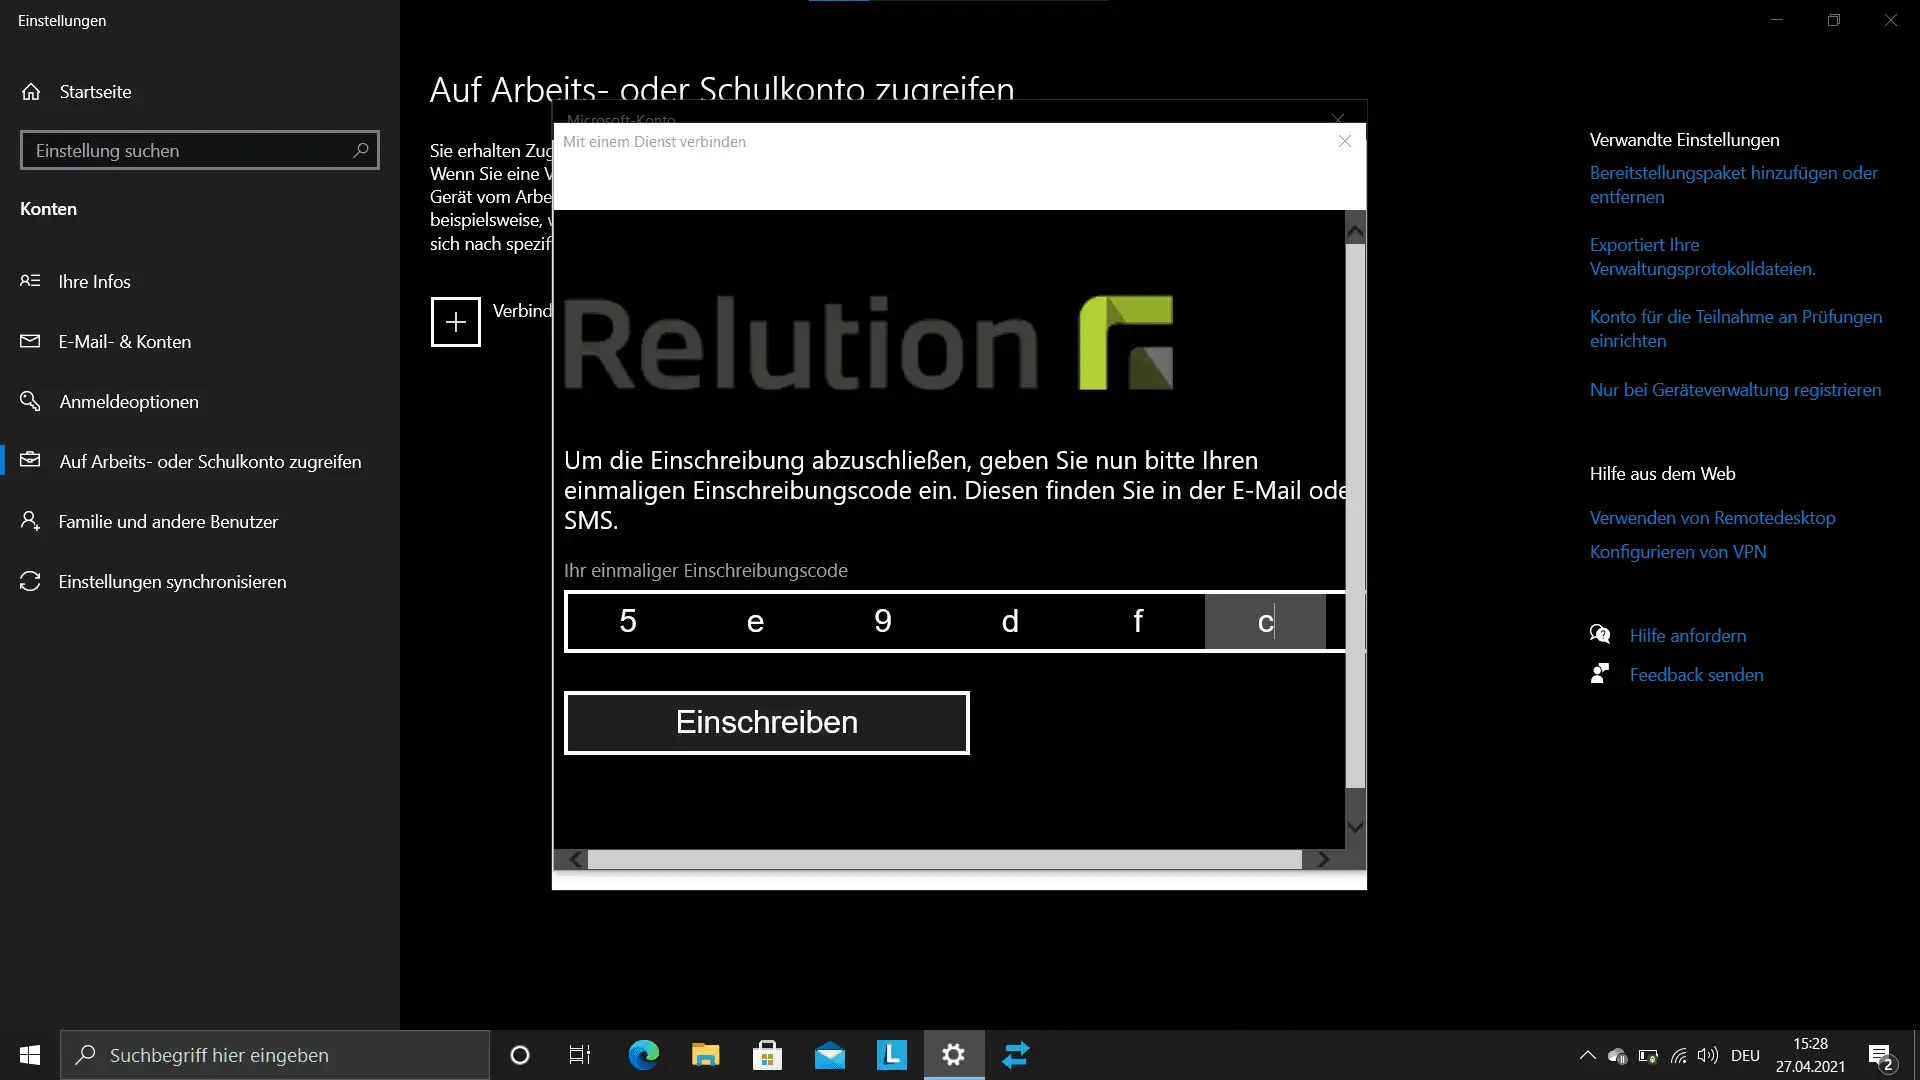Click dialog vertical scrollbar down arrow
1920x1080 pixels.
pyautogui.click(x=1355, y=827)
